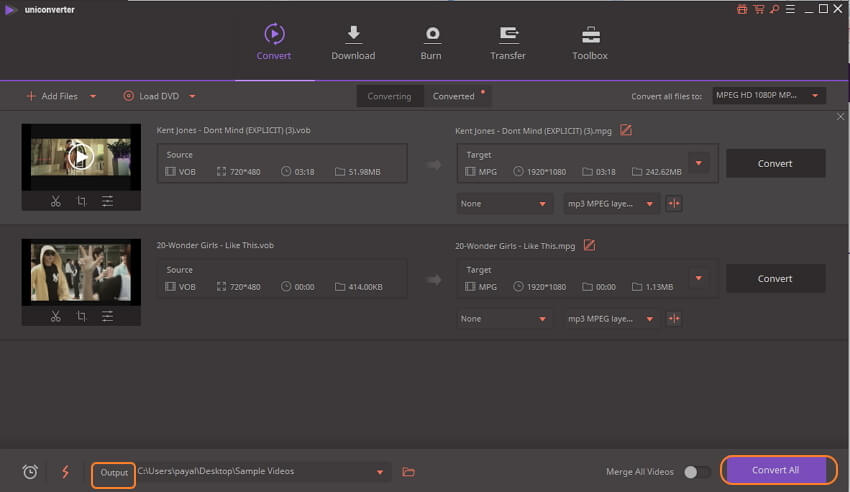This screenshot has height=492, width=850.
Task: Trim the Kent Jones video with scissors icon
Action: [55, 202]
